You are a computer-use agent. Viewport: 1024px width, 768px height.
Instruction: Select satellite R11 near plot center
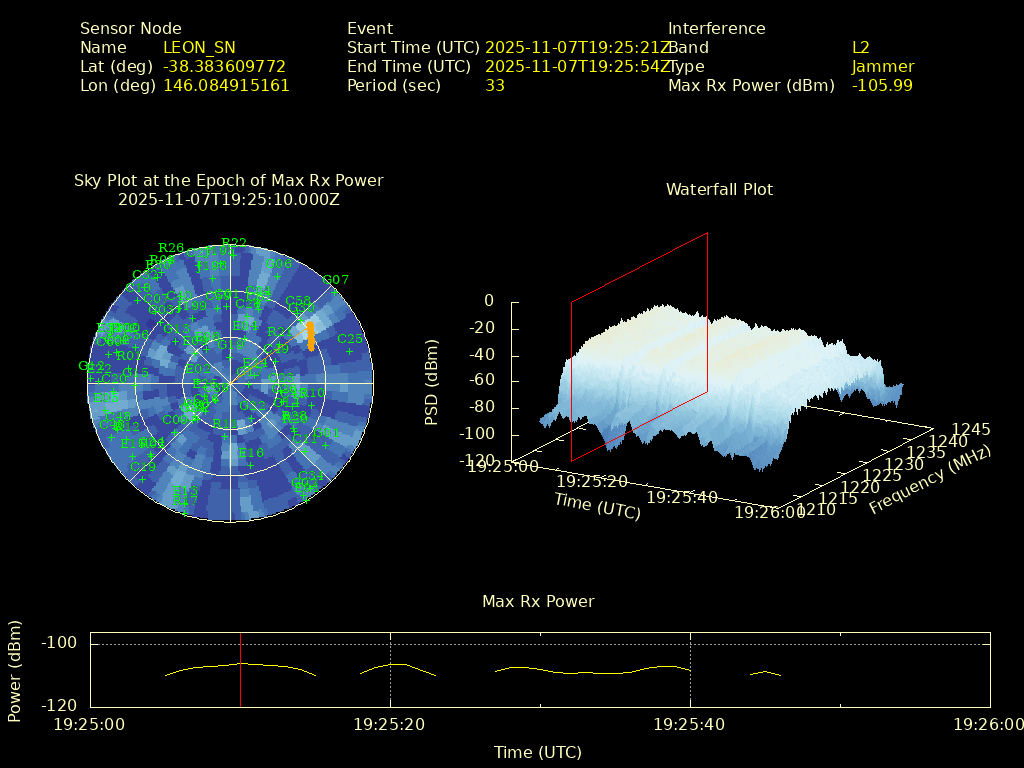pos(227,424)
